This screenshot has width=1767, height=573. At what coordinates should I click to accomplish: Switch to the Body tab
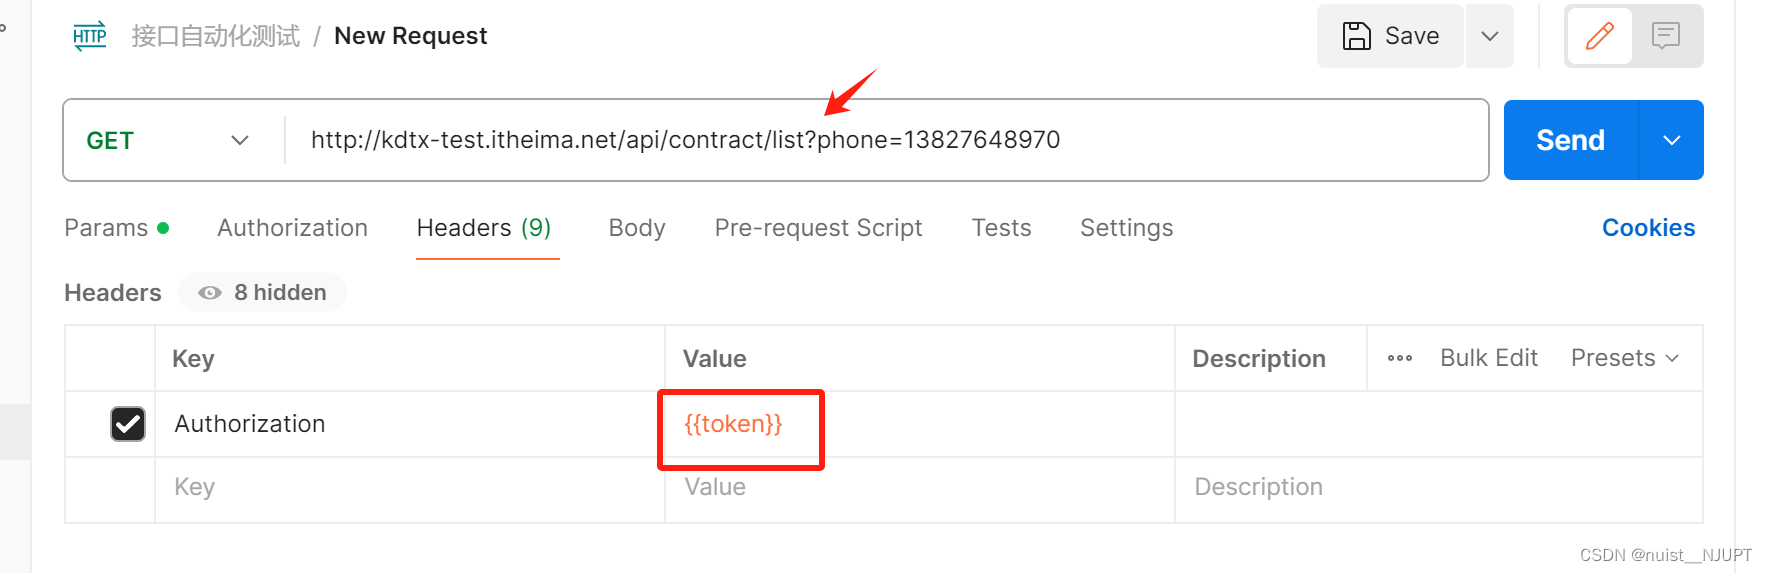[637, 228]
